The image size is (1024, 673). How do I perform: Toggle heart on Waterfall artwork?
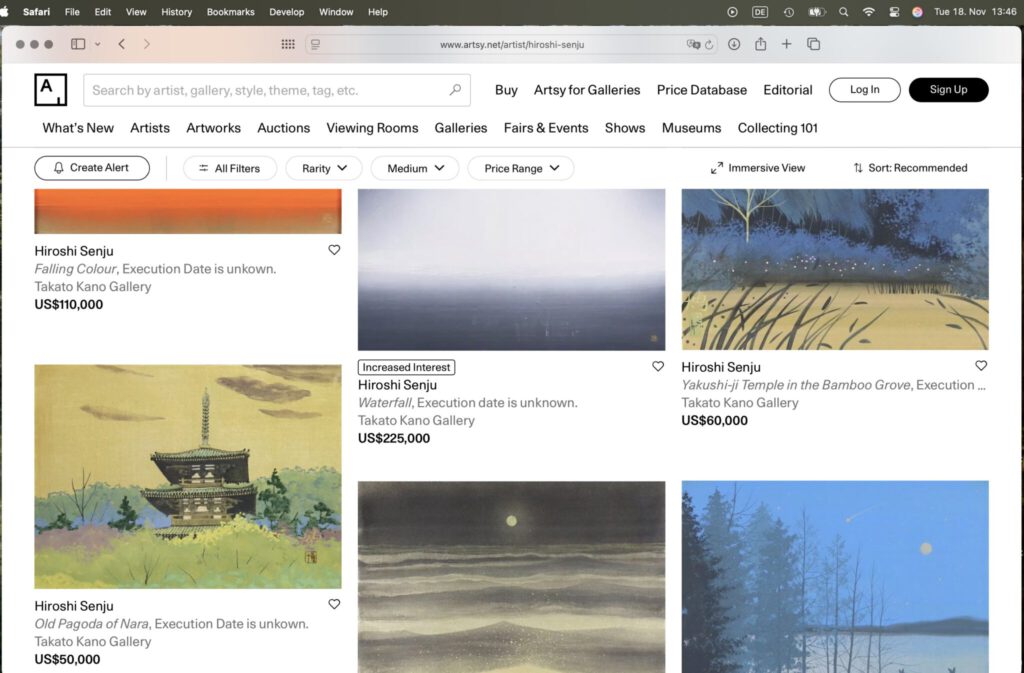[658, 367]
